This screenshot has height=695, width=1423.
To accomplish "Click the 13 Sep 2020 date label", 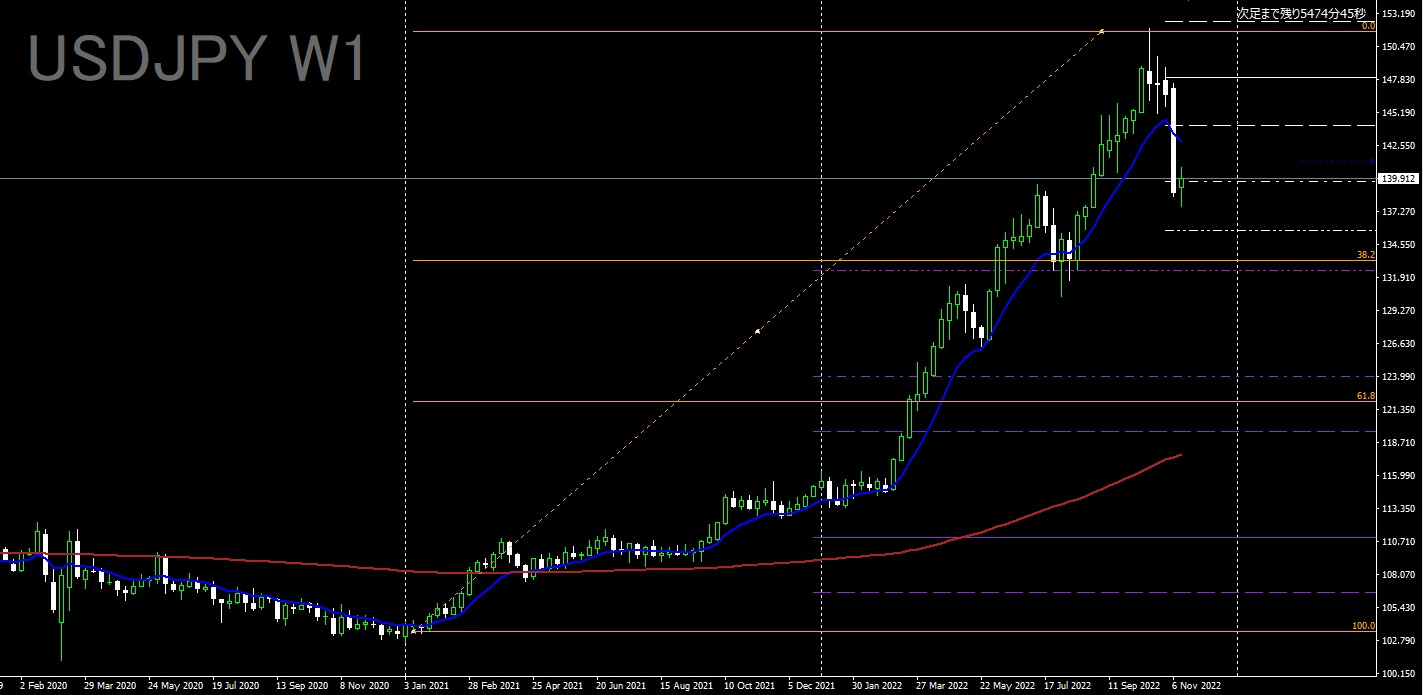I will pyautogui.click(x=302, y=687).
